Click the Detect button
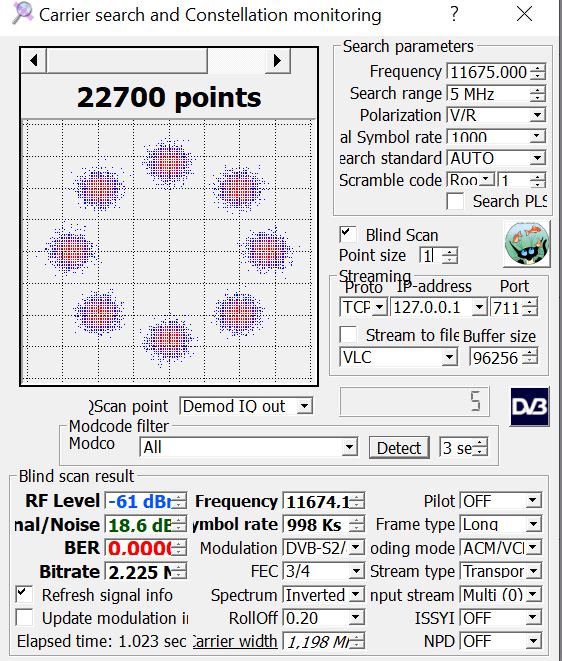This screenshot has width=562, height=661. [x=399, y=448]
